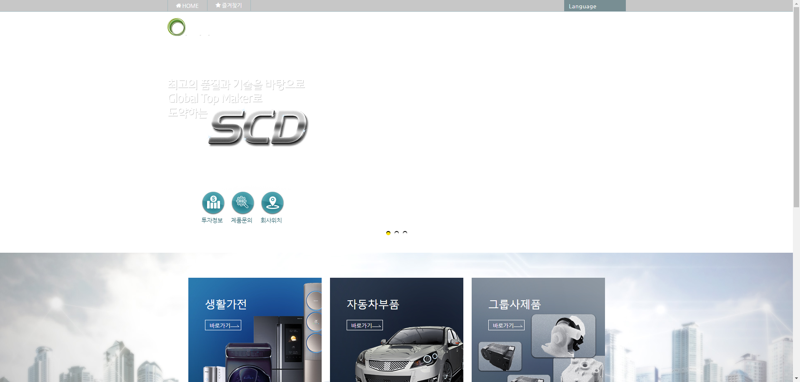Click the 'Global Top Maker로' banner text

[215, 98]
